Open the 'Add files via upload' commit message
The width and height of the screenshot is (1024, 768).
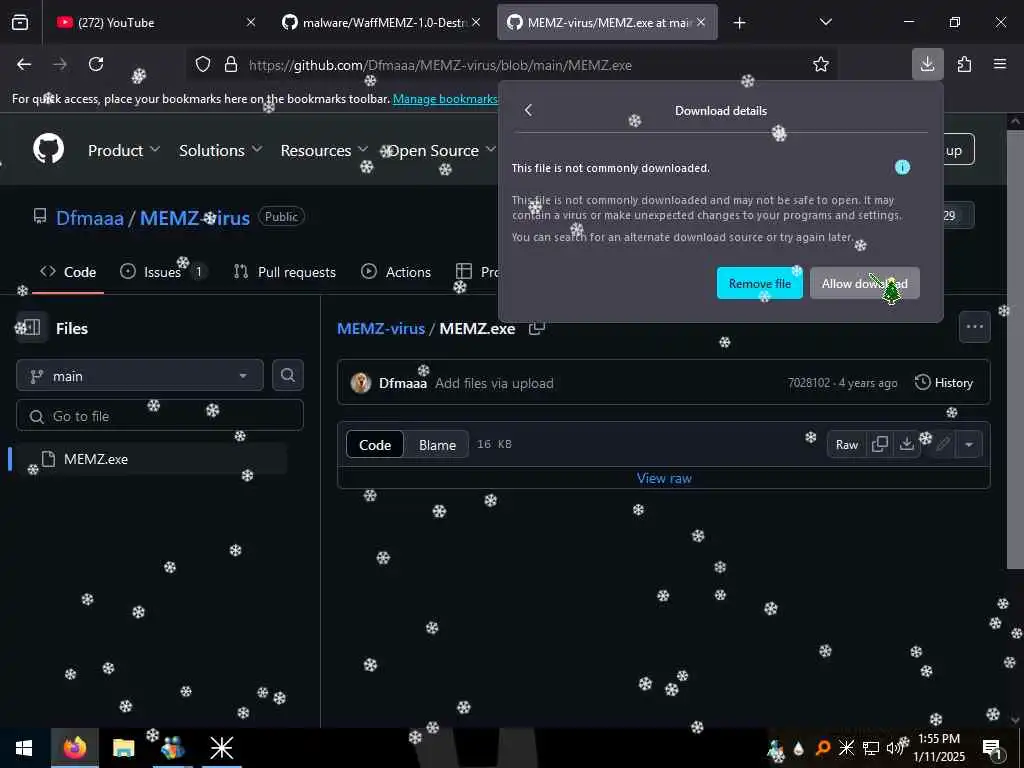coord(494,383)
